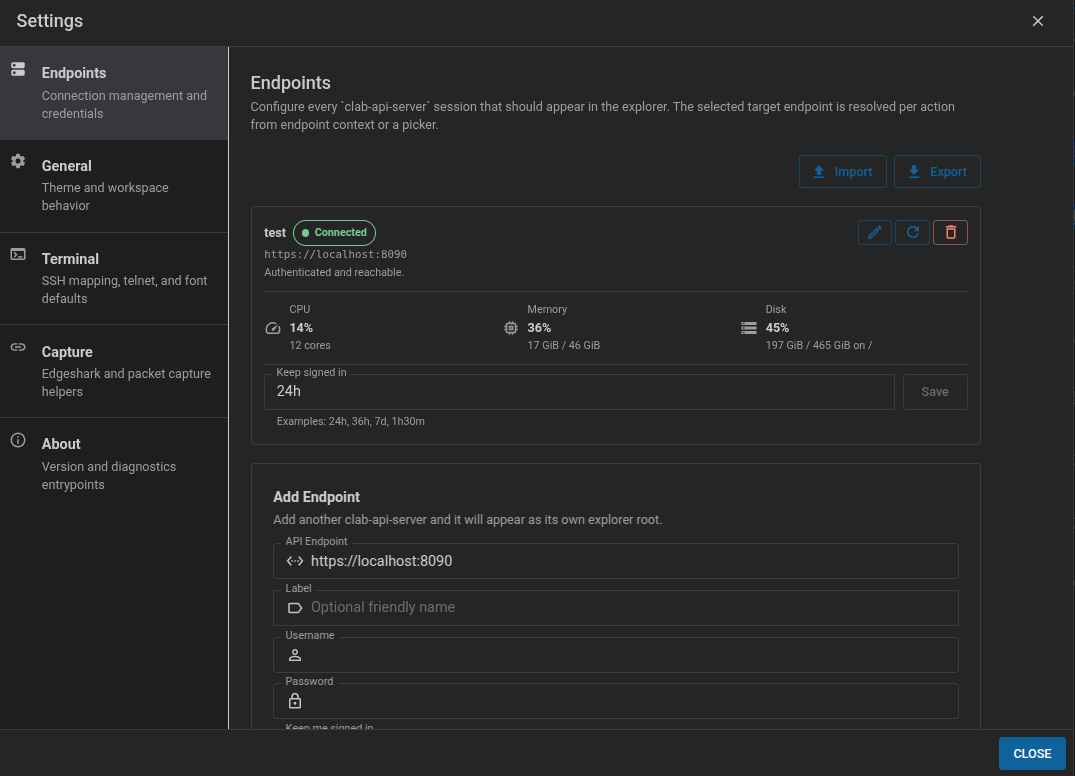Viewport: 1075px width, 776px height.
Task: Open the General settings section
Action: pyautogui.click(x=114, y=186)
